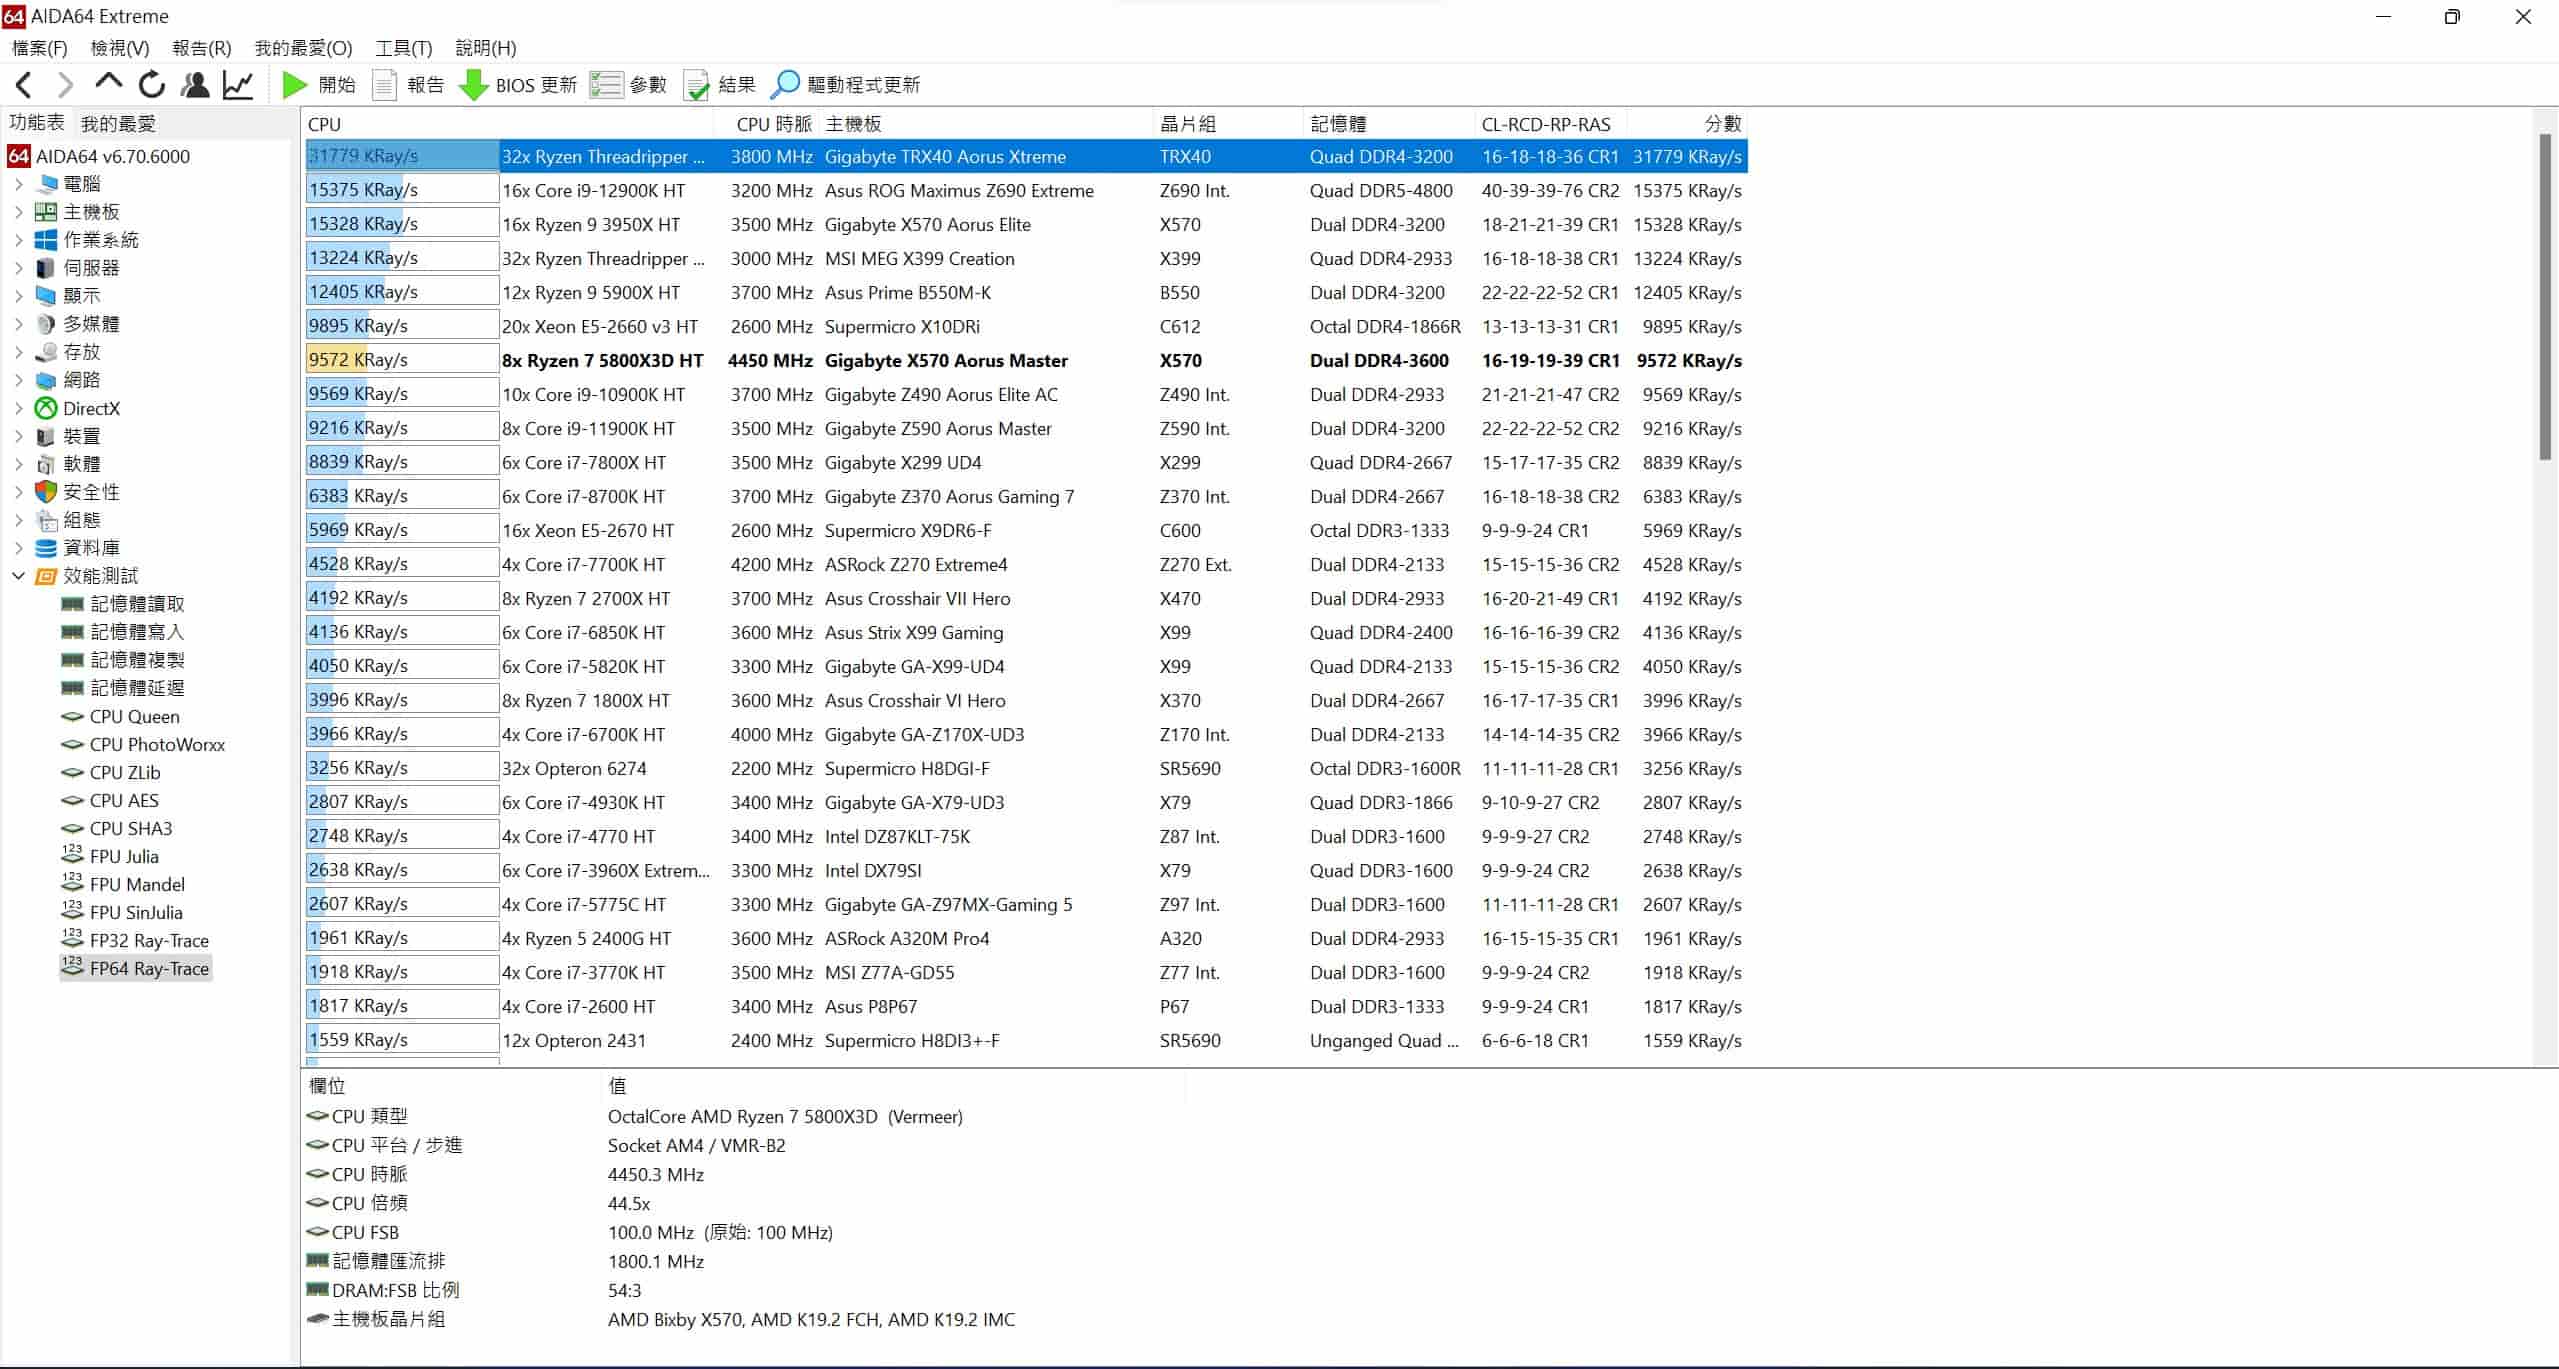Select the DirectX tree item

click(78, 408)
